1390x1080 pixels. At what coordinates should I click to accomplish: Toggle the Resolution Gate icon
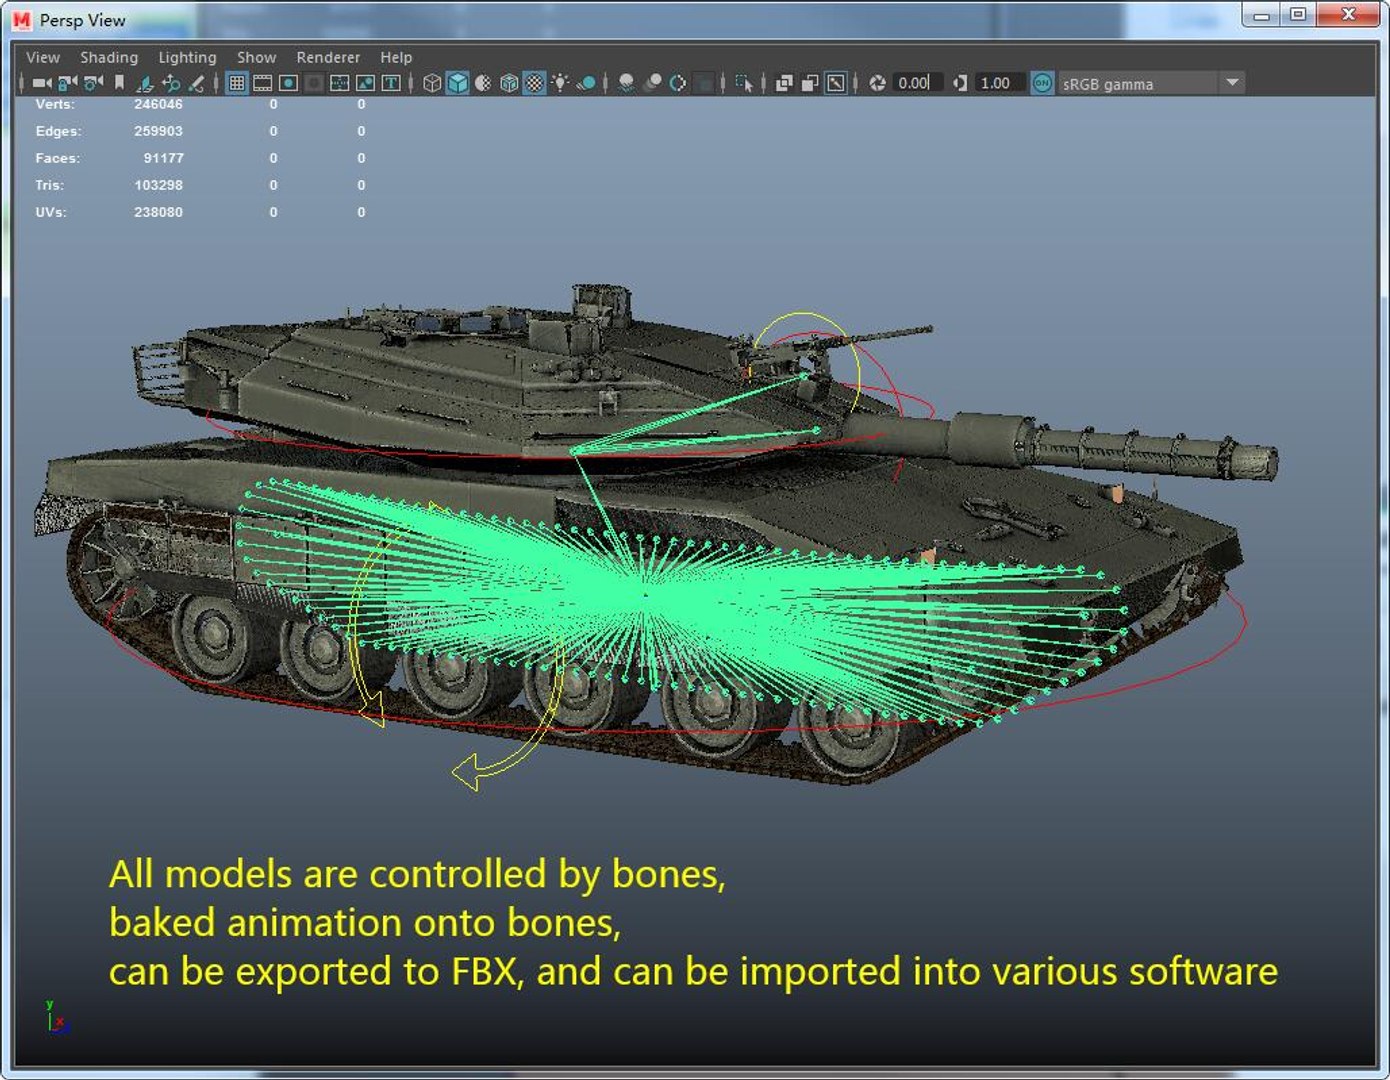[x=288, y=83]
